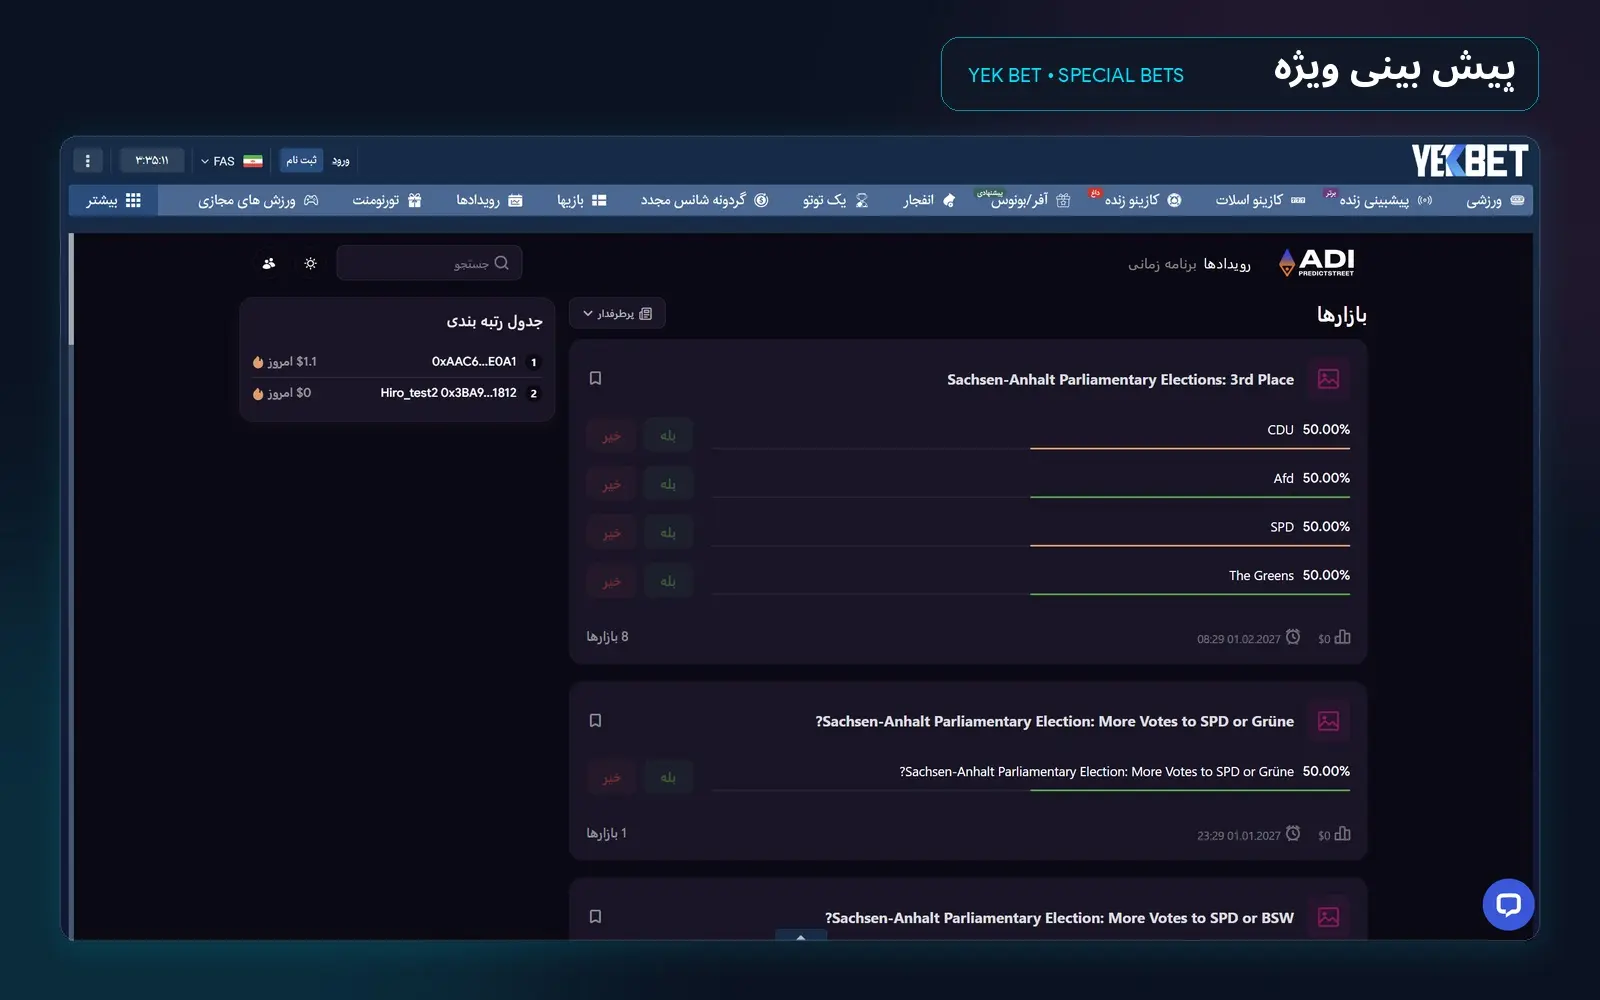Click the ADI Predictstreet logo
This screenshot has width=1600, height=1000.
pos(1317,262)
